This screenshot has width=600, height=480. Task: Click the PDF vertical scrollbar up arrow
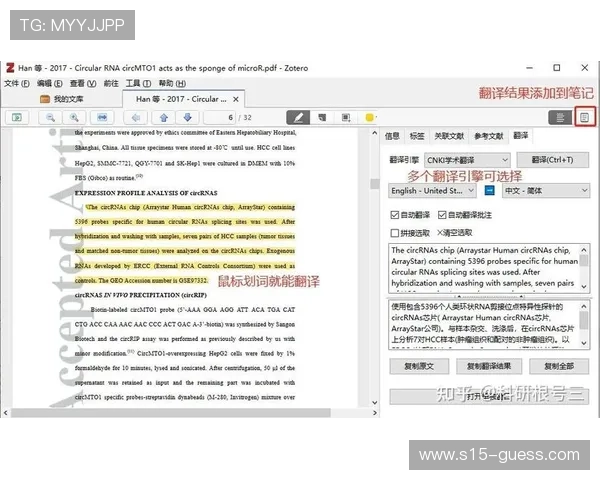375,133
